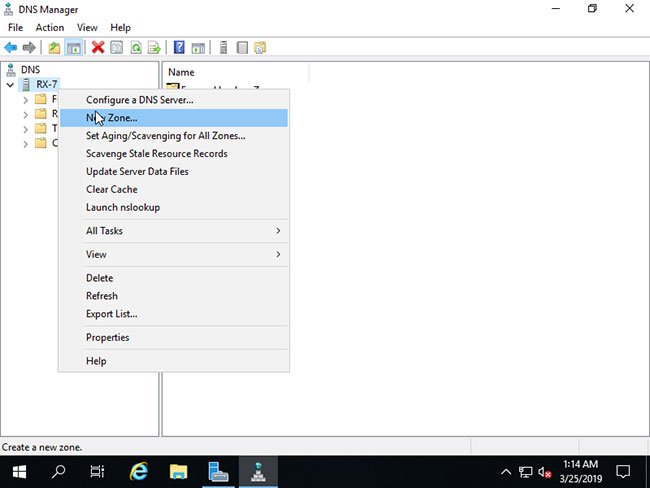This screenshot has height=488, width=650.
Task: Open the View menu in menu bar
Action: [x=87, y=28]
